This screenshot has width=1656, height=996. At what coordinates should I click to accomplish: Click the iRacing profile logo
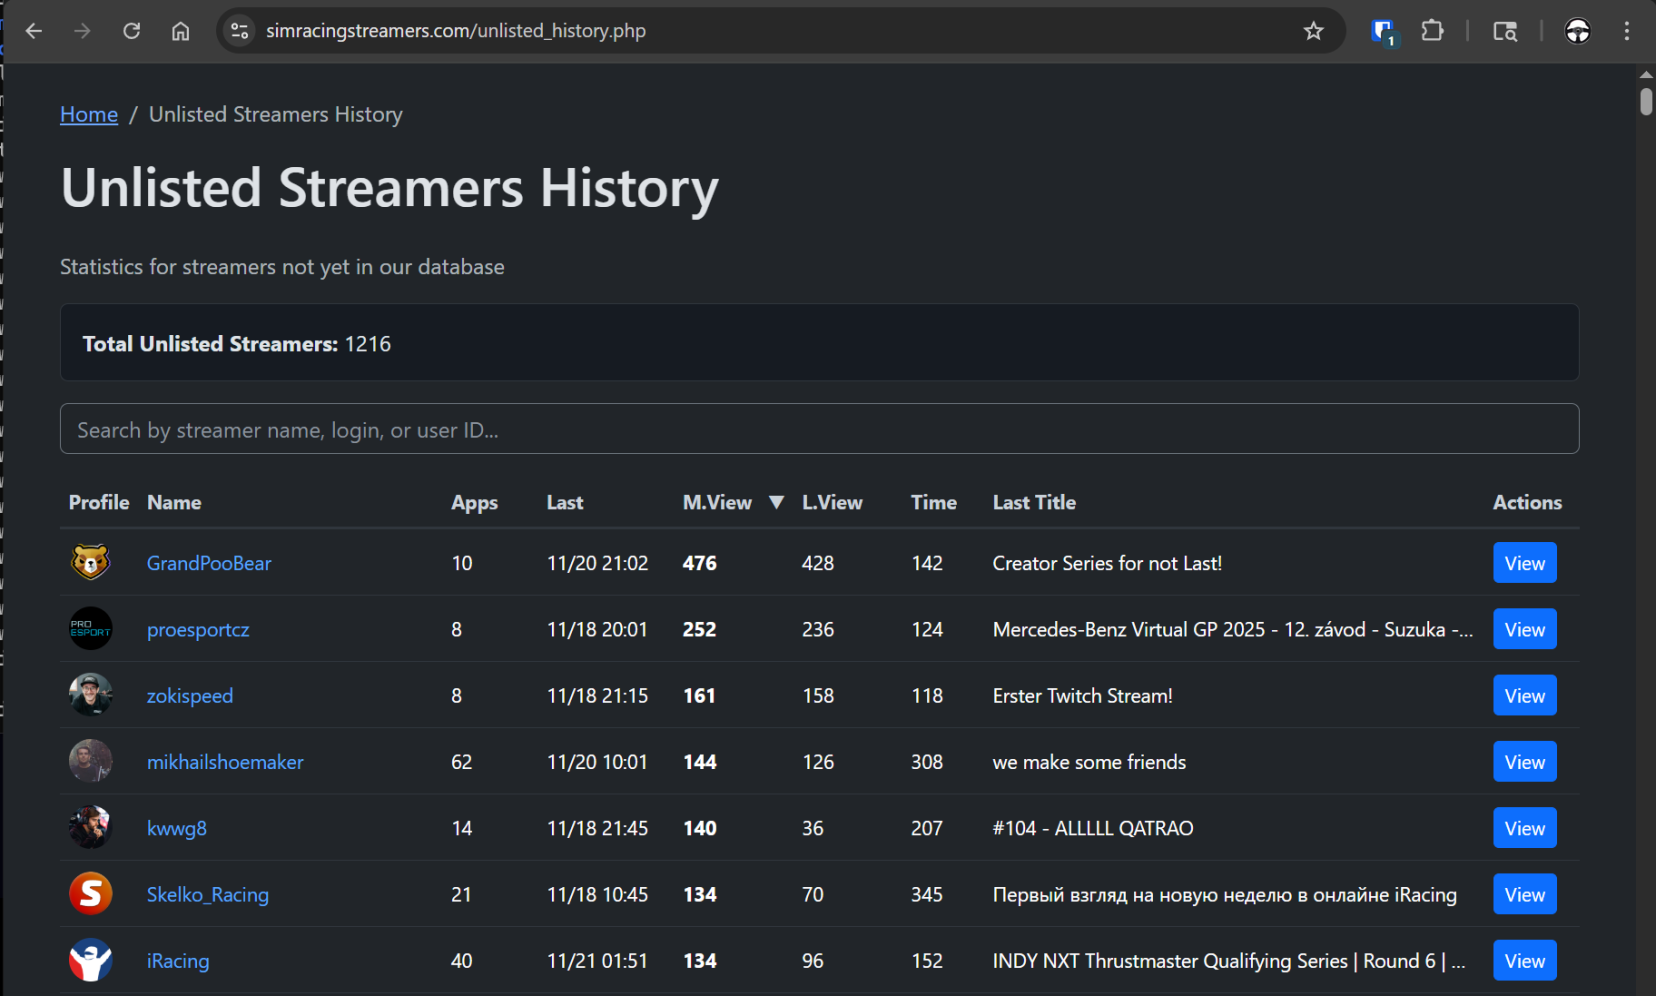(x=90, y=961)
